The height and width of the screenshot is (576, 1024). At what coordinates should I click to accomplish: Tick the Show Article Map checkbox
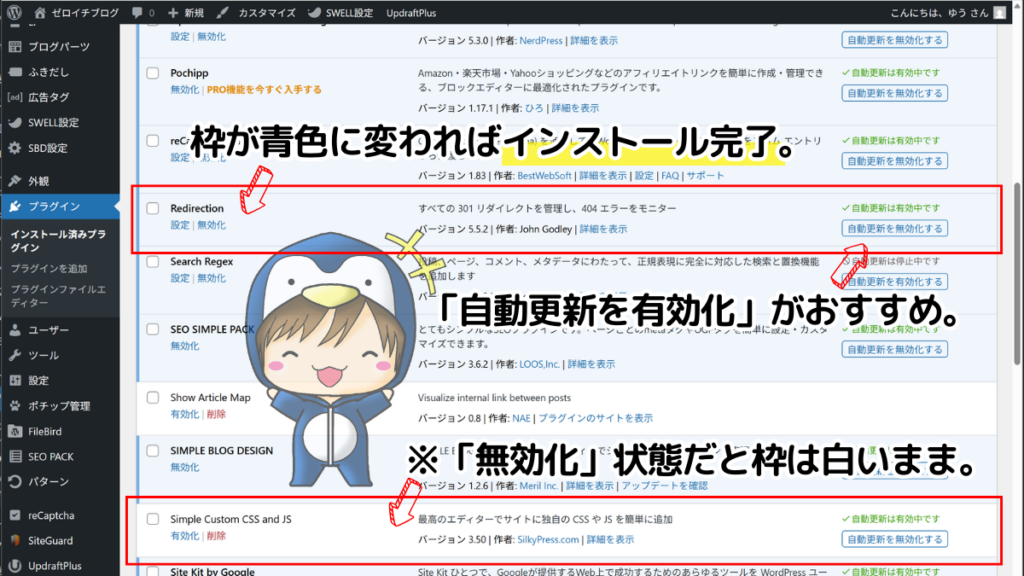point(153,398)
